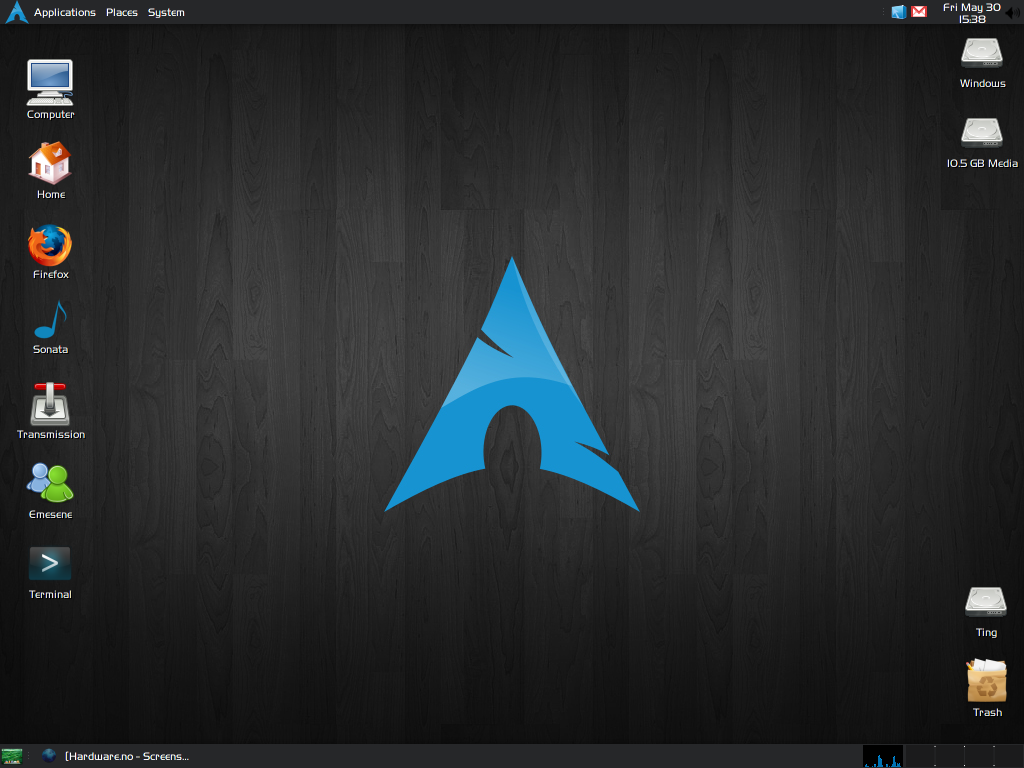The image size is (1024, 768).
Task: Open the Places menu
Action: pos(122,12)
